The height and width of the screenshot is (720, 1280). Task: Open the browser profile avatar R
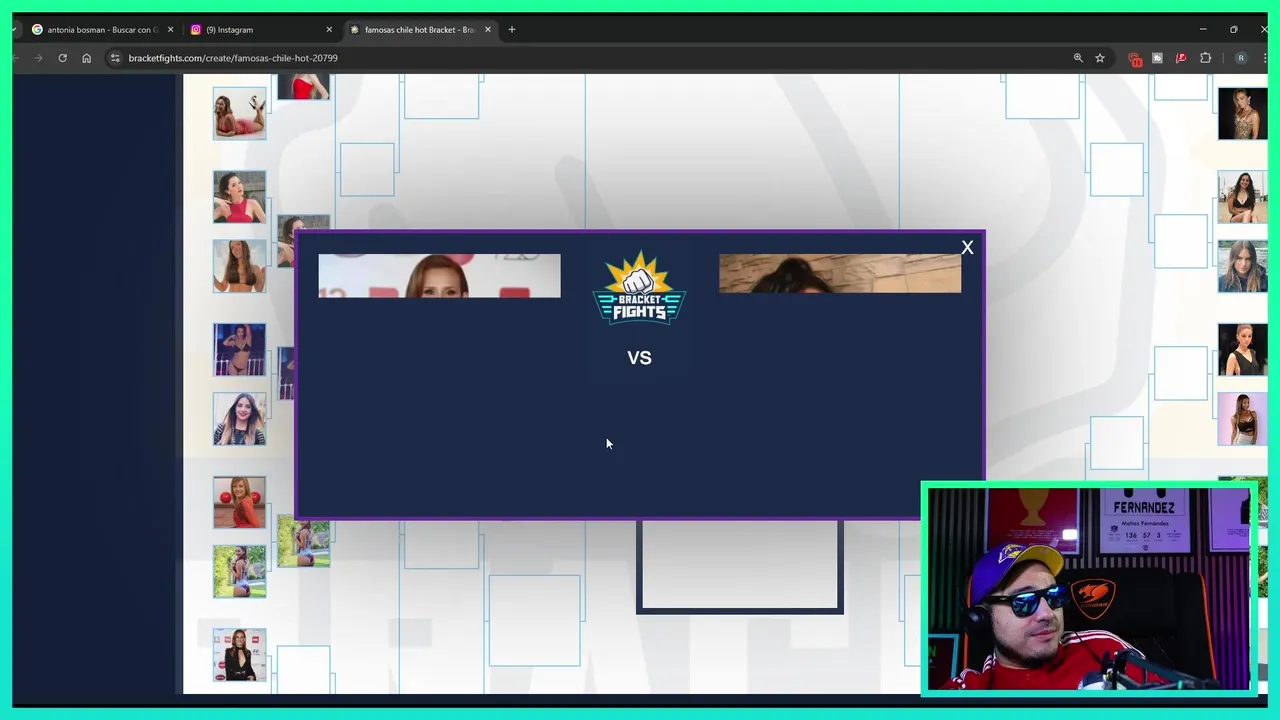[1241, 58]
